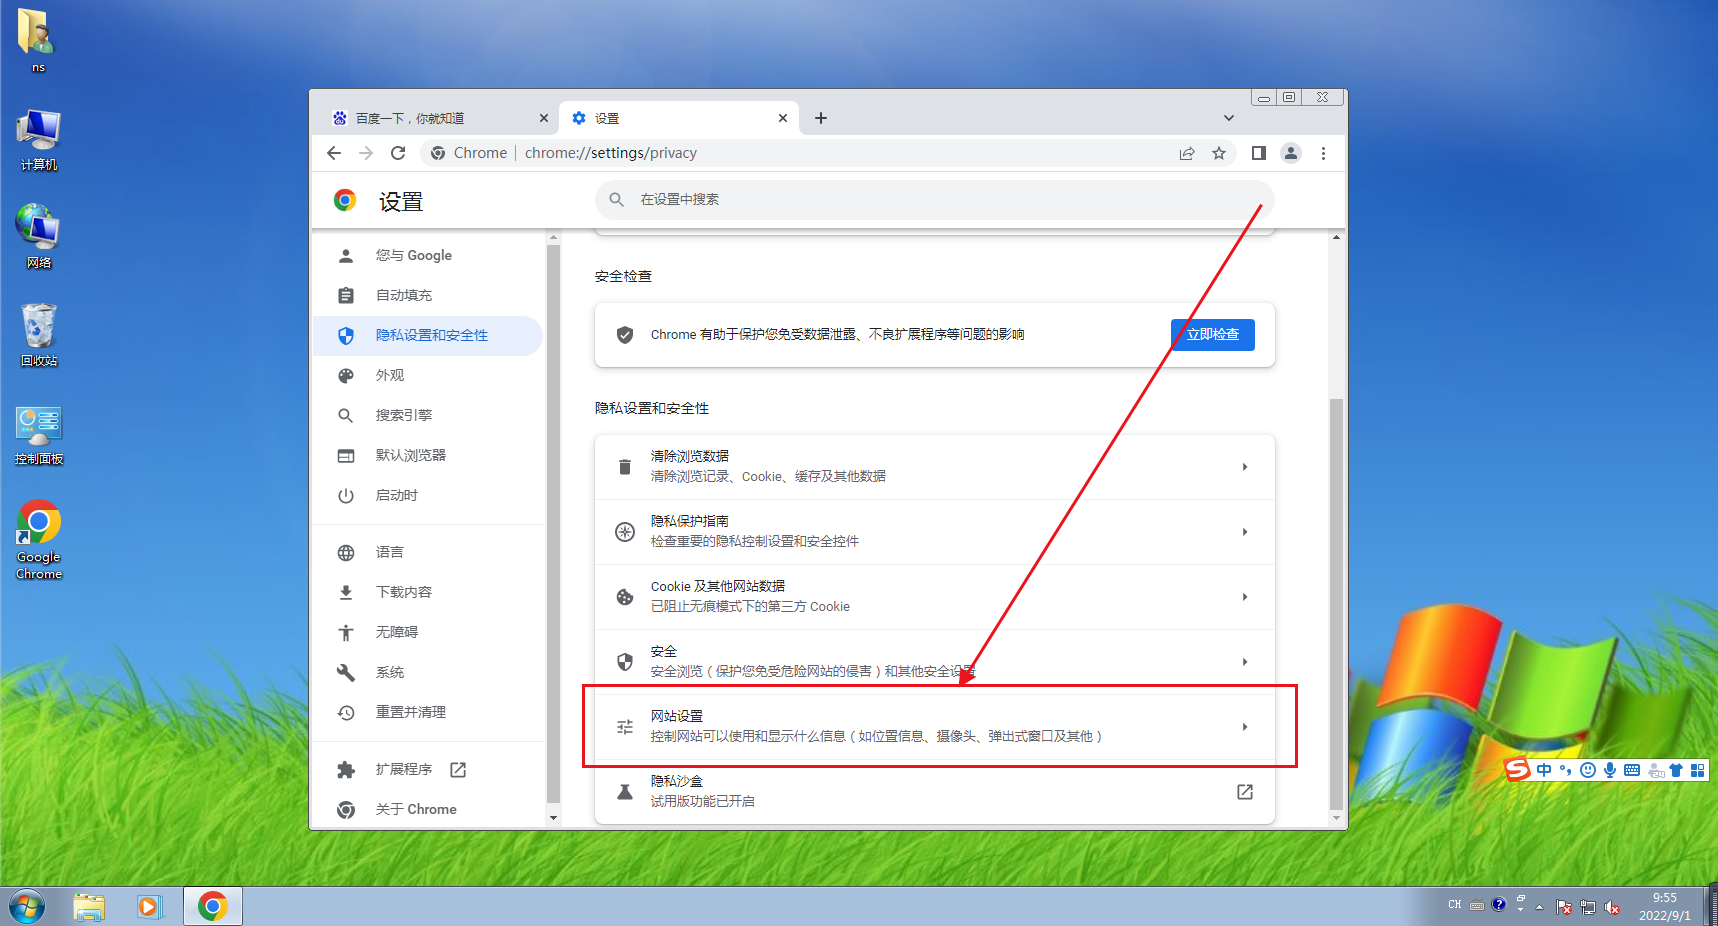Open Sogou voice input via microphone icon
Screen dimensions: 1718x926
[1610, 769]
